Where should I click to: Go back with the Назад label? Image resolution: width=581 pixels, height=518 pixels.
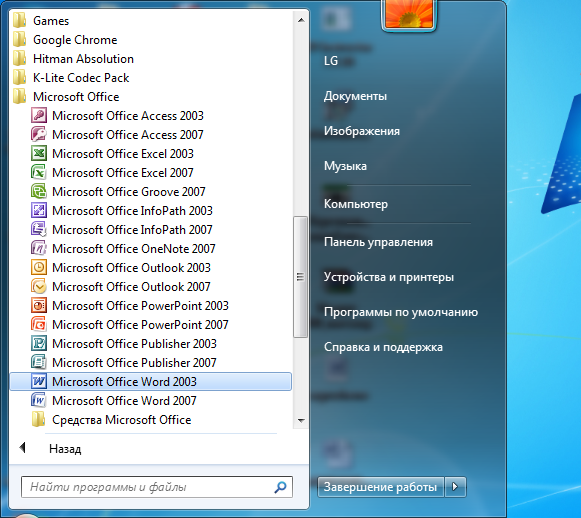[x=65, y=449]
